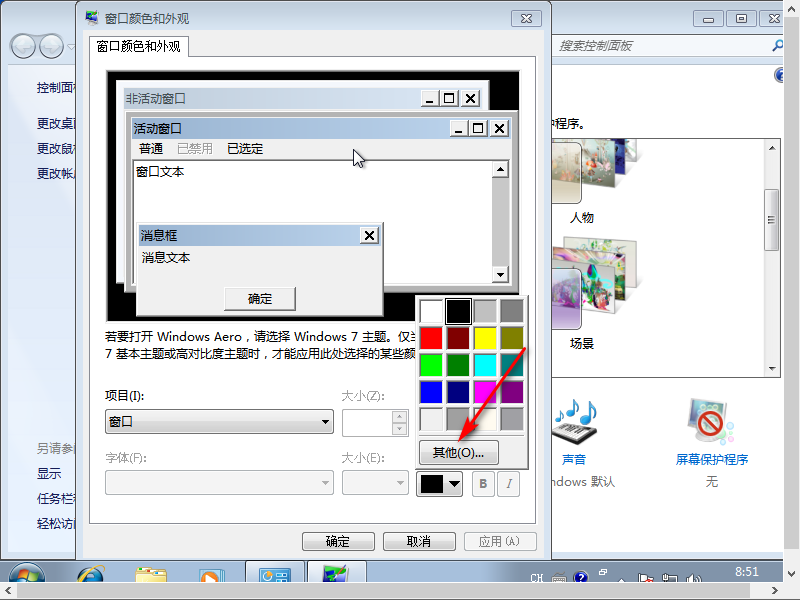This screenshot has width=800, height=600.
Task: Open the 屏幕保护程序 screen saver icon
Action: coord(711,424)
